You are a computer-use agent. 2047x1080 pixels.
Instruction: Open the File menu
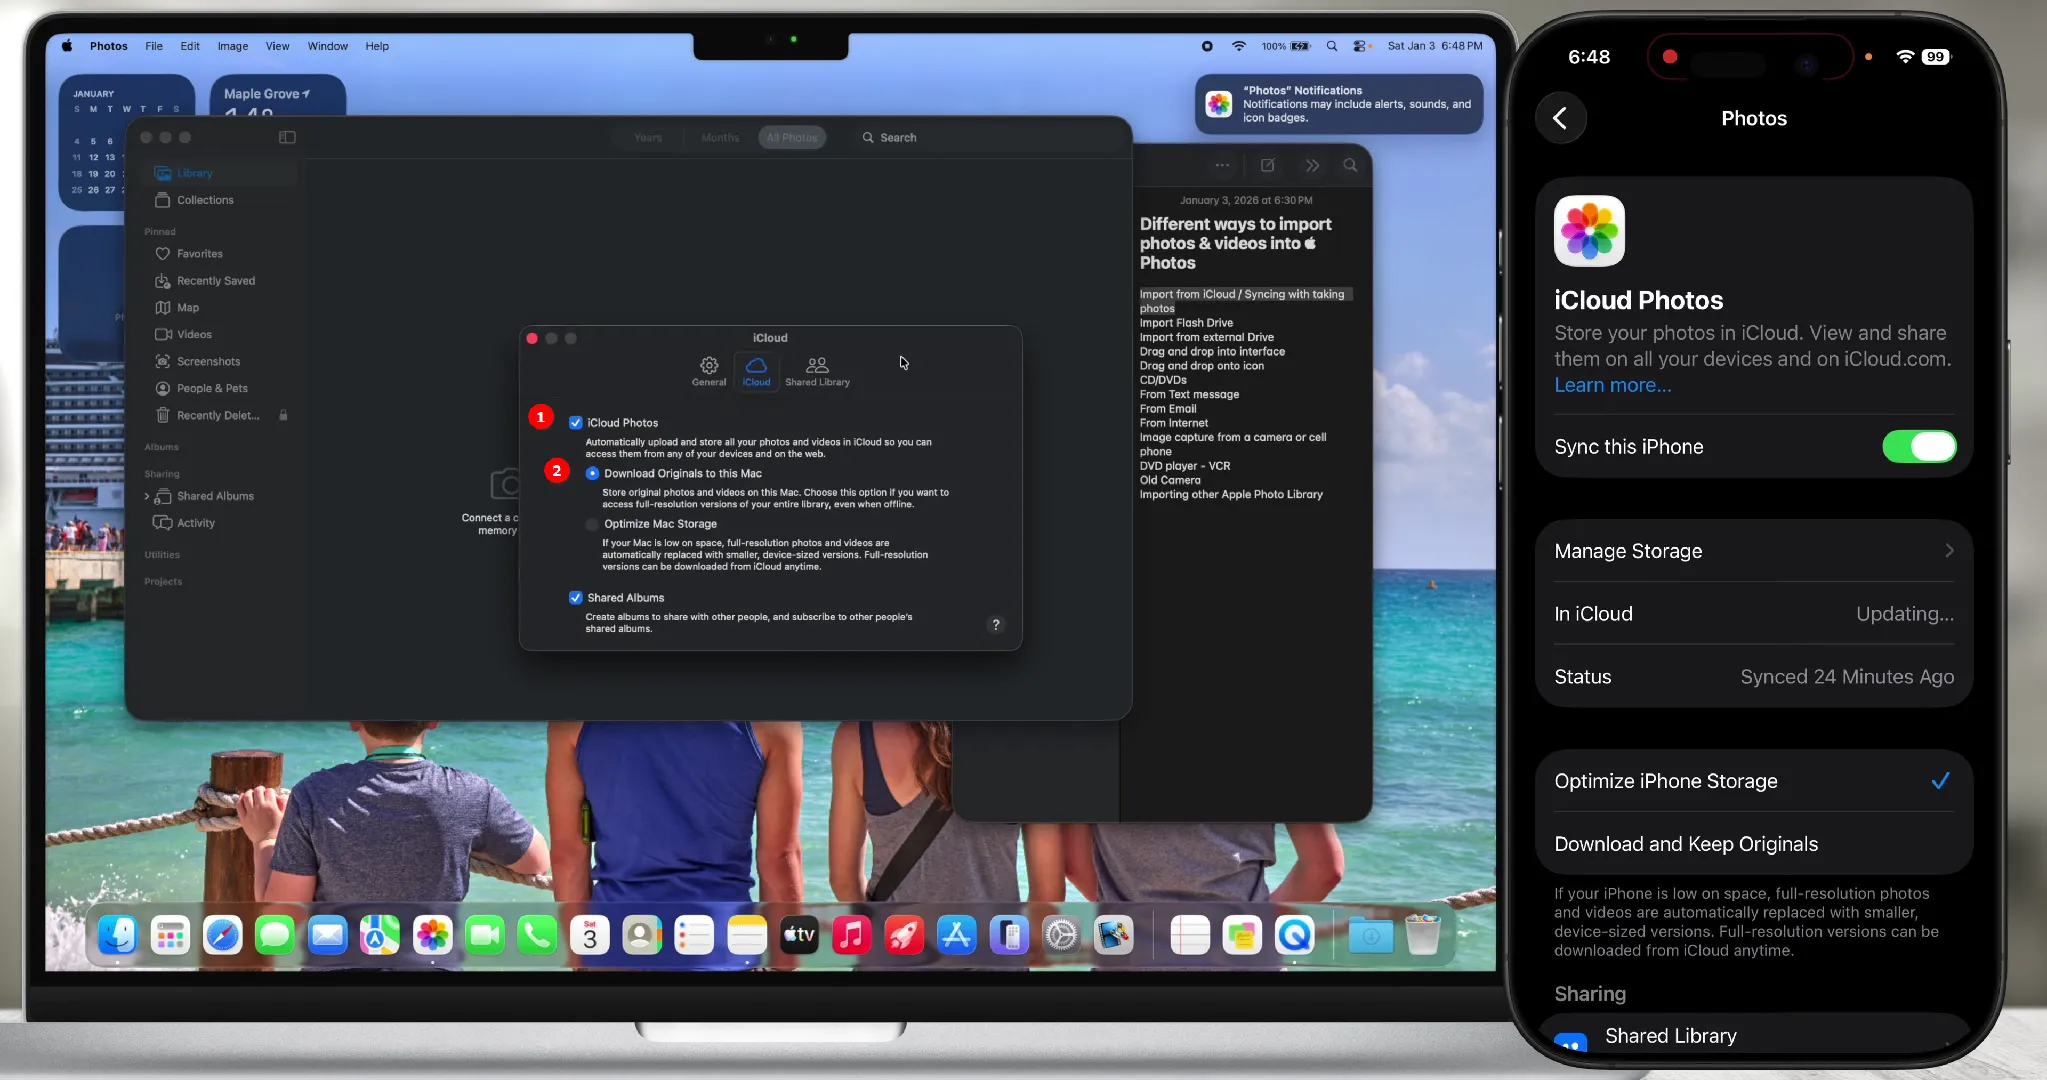[154, 46]
